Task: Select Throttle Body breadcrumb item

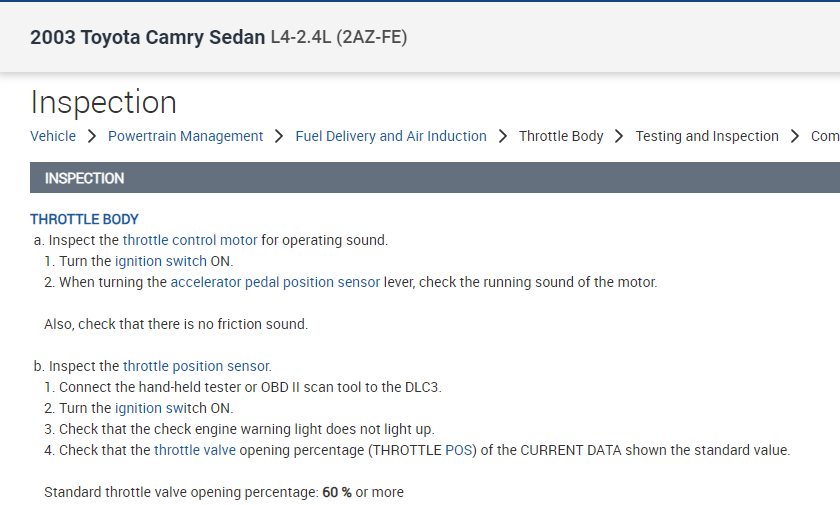Action: click(561, 136)
